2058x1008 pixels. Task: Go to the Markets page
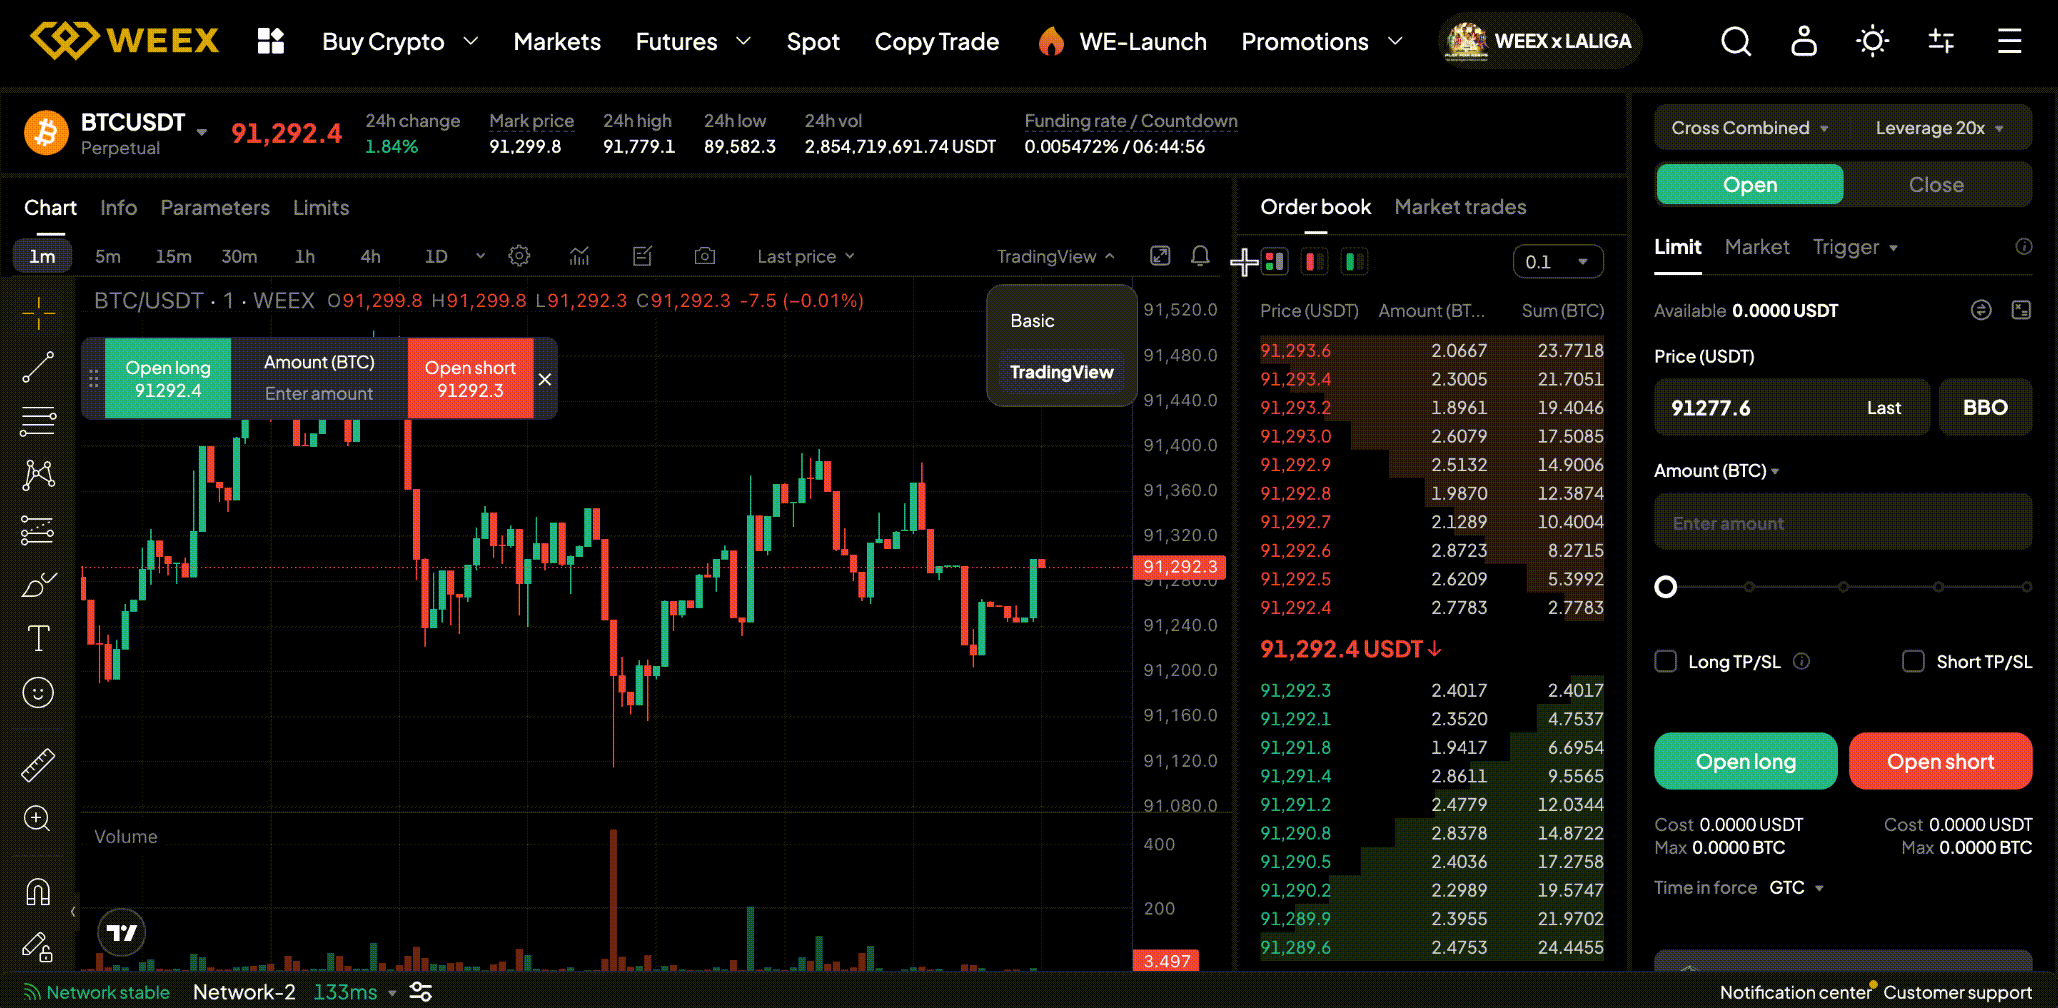[557, 41]
